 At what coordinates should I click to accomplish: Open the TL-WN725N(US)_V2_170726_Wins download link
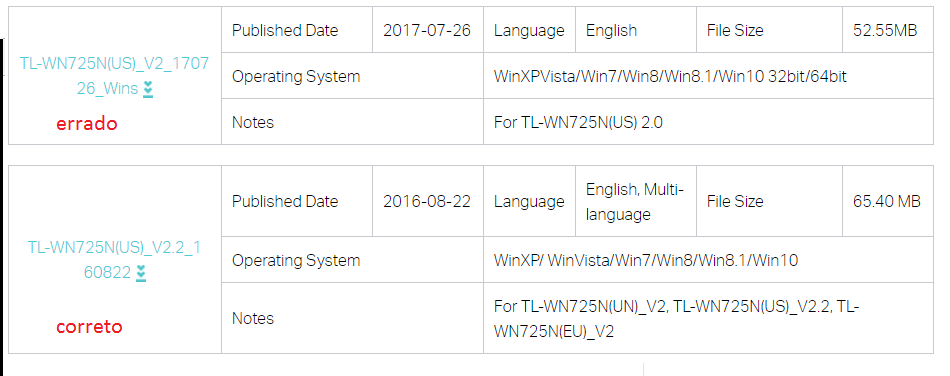pos(115,76)
